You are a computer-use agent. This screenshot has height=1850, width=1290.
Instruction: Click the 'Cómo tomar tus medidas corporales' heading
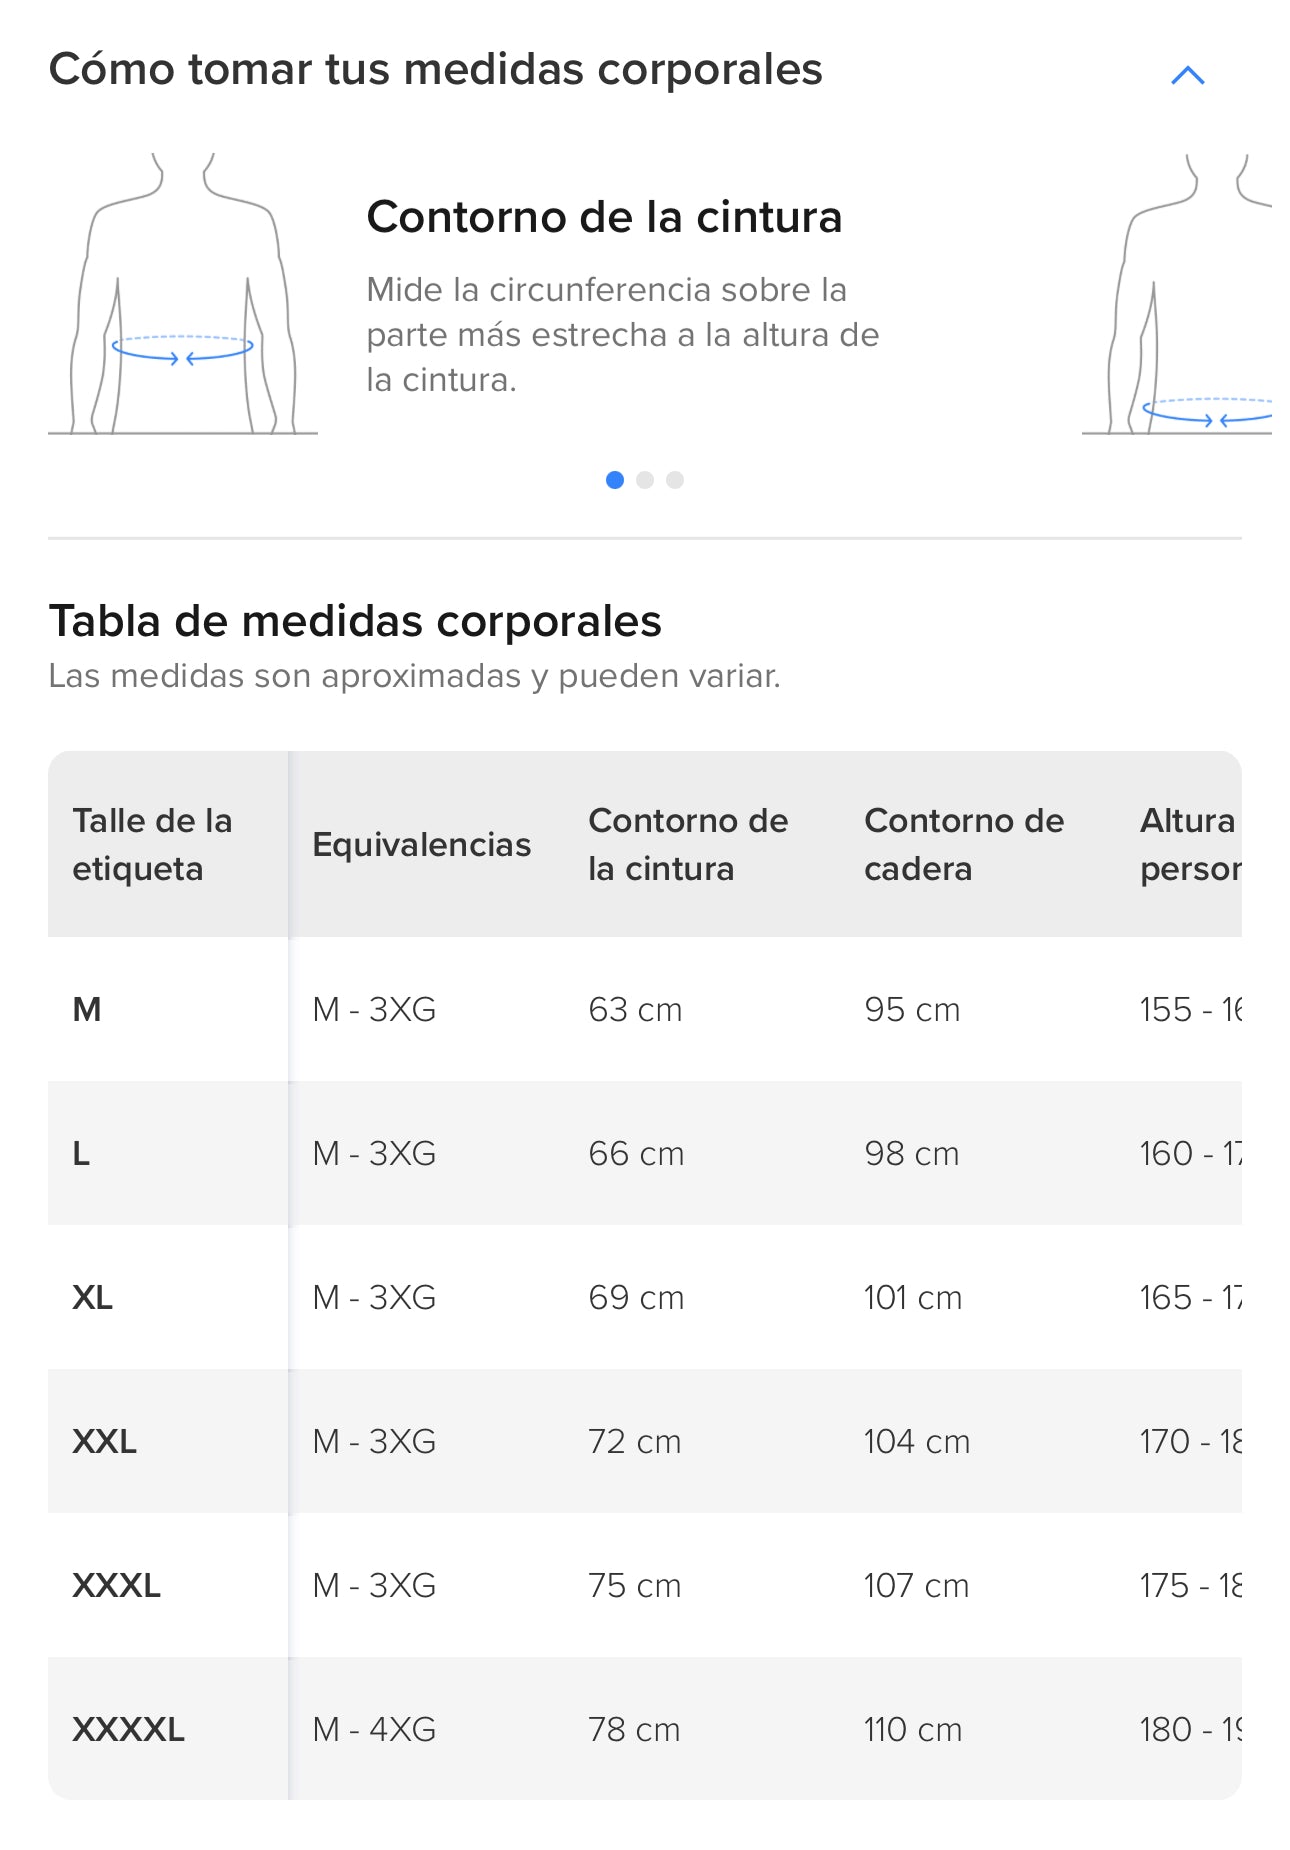click(435, 70)
